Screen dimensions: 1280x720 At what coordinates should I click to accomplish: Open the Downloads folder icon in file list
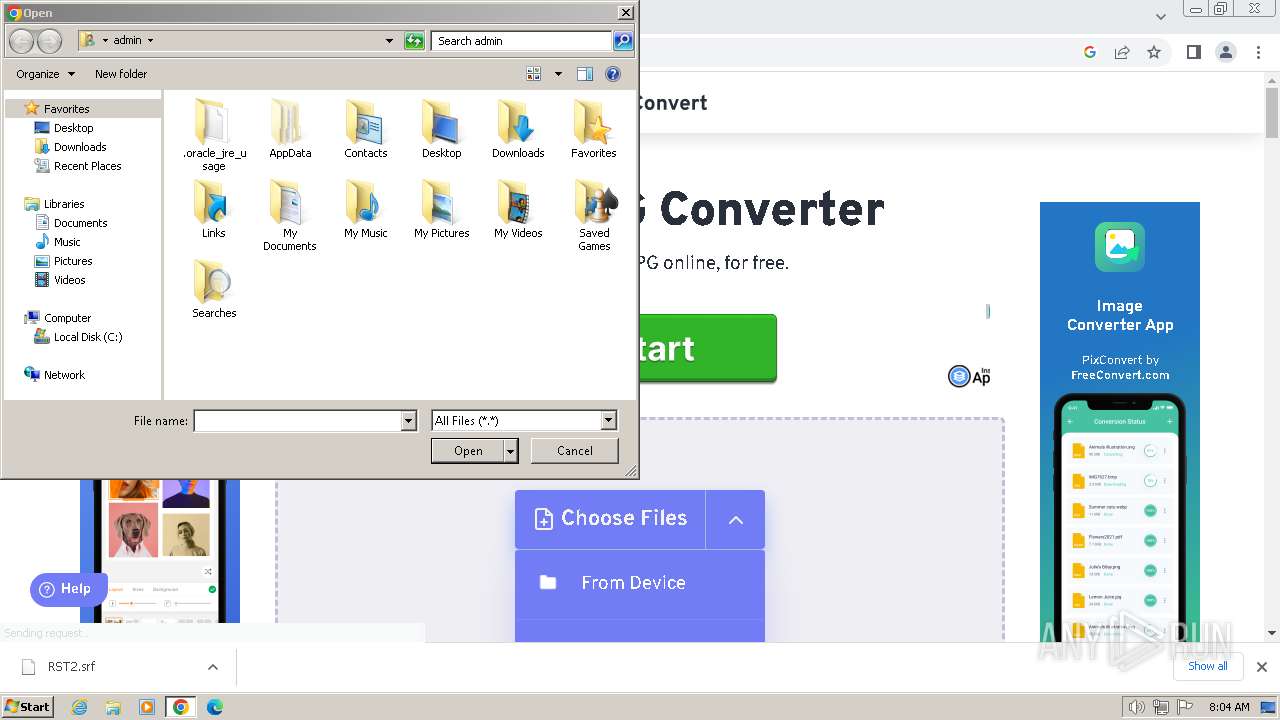(x=518, y=129)
